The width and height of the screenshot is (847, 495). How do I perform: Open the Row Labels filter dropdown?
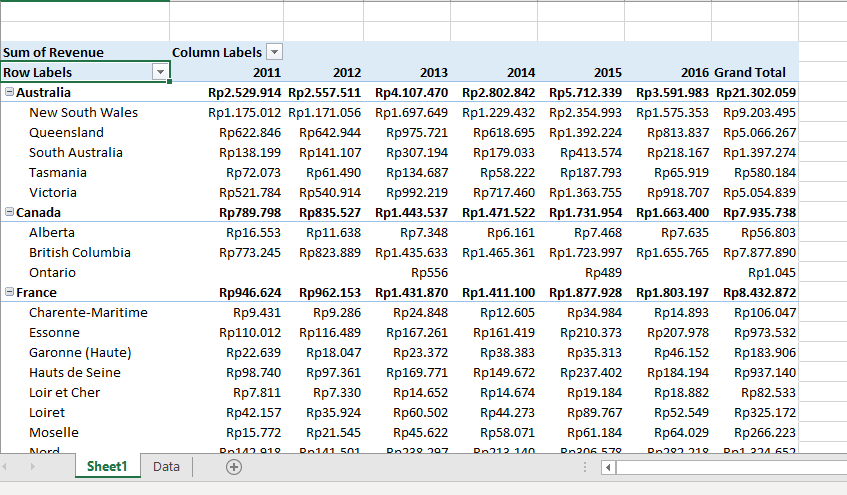[159, 72]
